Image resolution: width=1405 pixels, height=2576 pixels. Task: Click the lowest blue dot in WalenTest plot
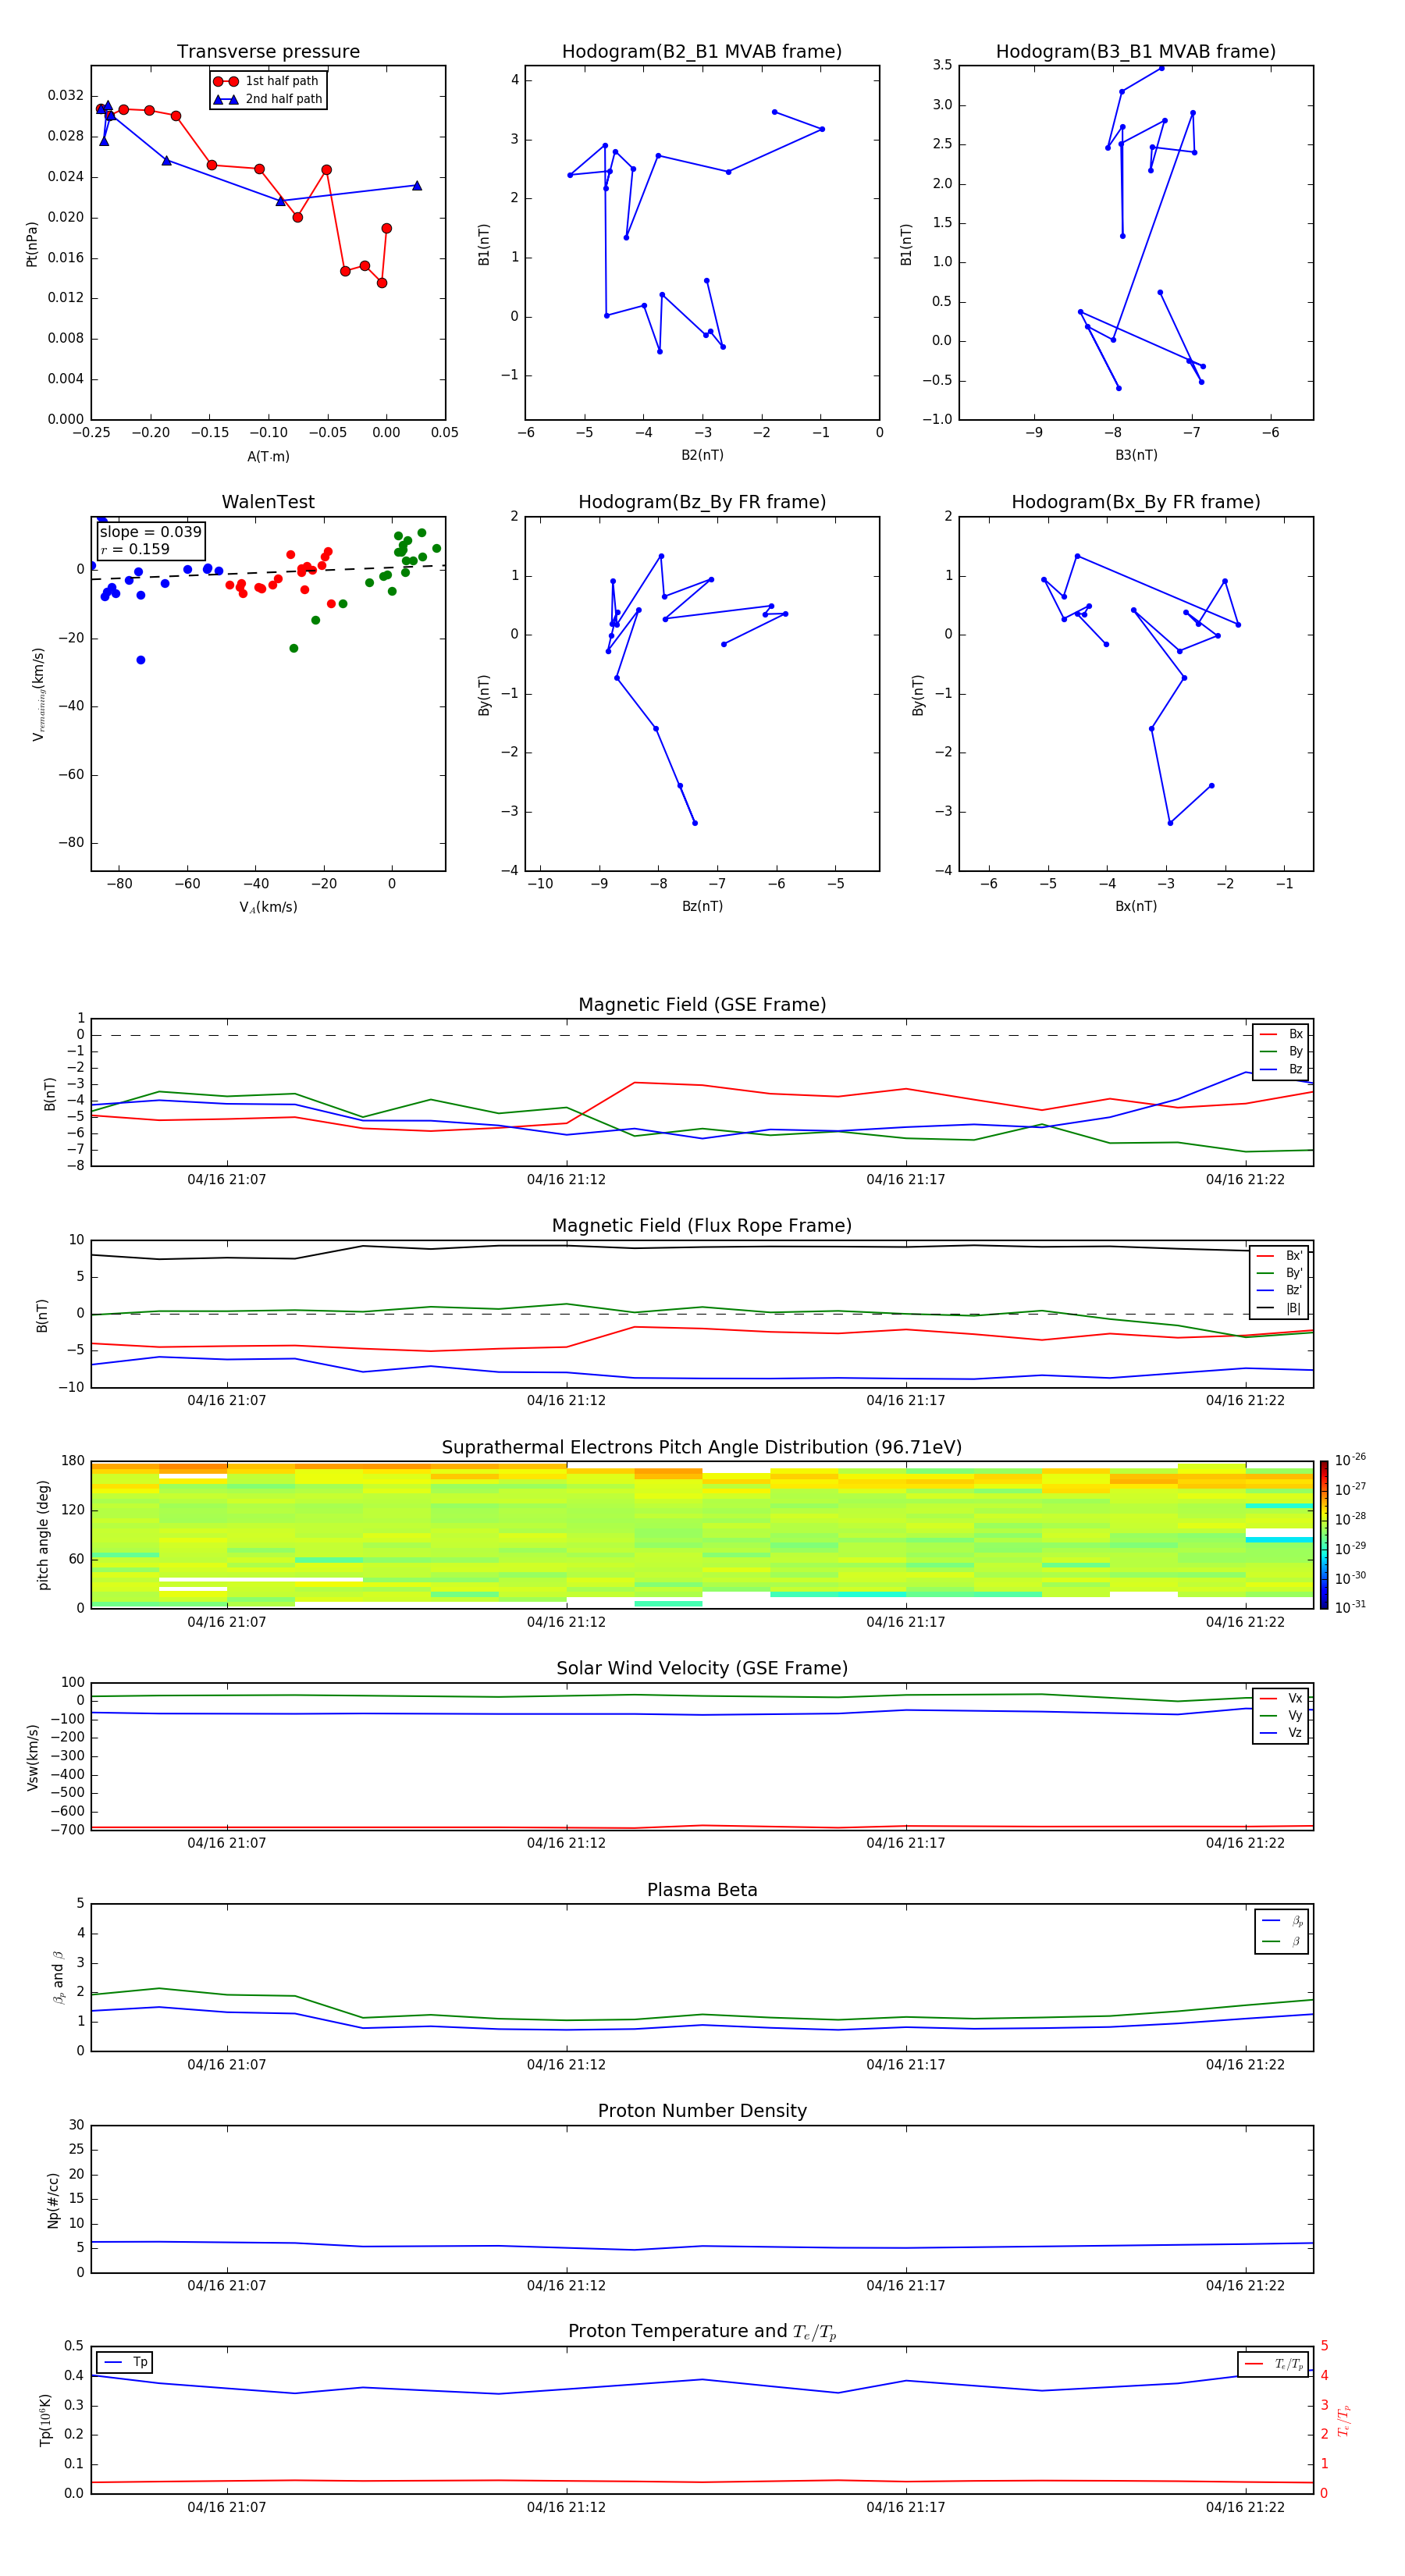point(141,660)
